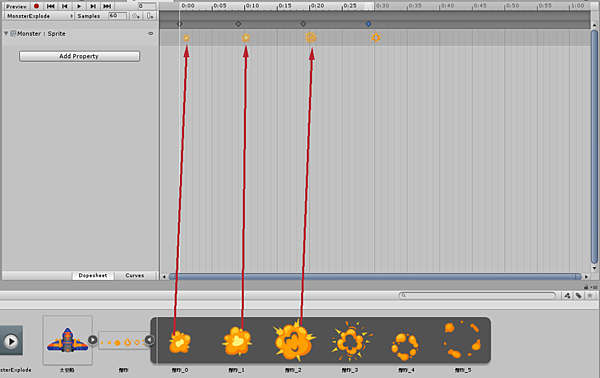This screenshot has width=600, height=378.
Task: Expand the spaceship asset with its arrow button
Action: pyautogui.click(x=93, y=340)
